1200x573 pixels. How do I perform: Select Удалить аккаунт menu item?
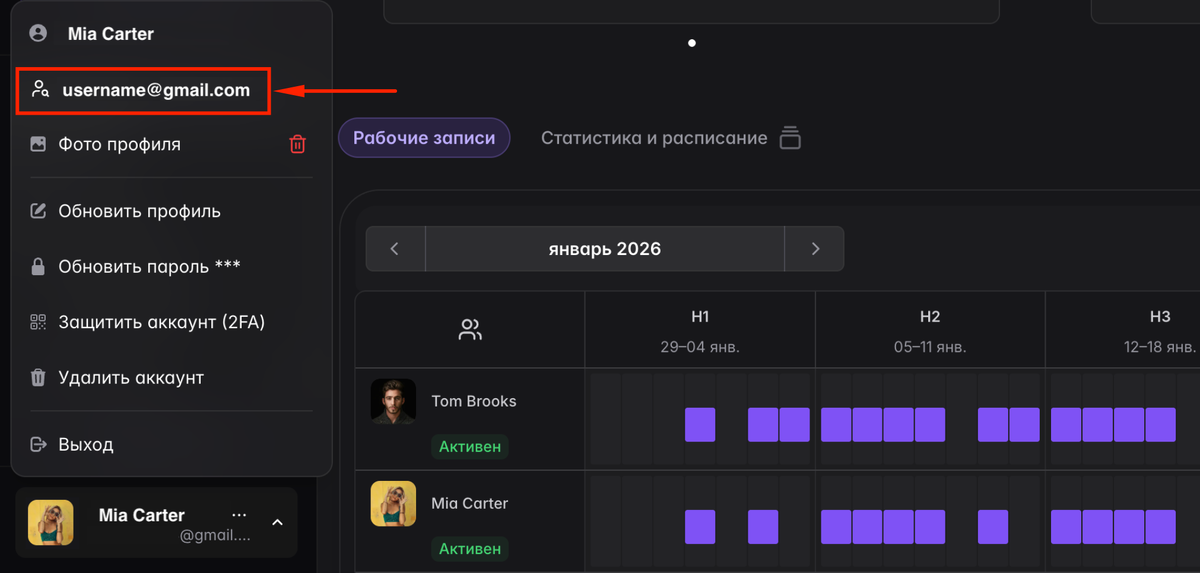pyautogui.click(x=131, y=377)
